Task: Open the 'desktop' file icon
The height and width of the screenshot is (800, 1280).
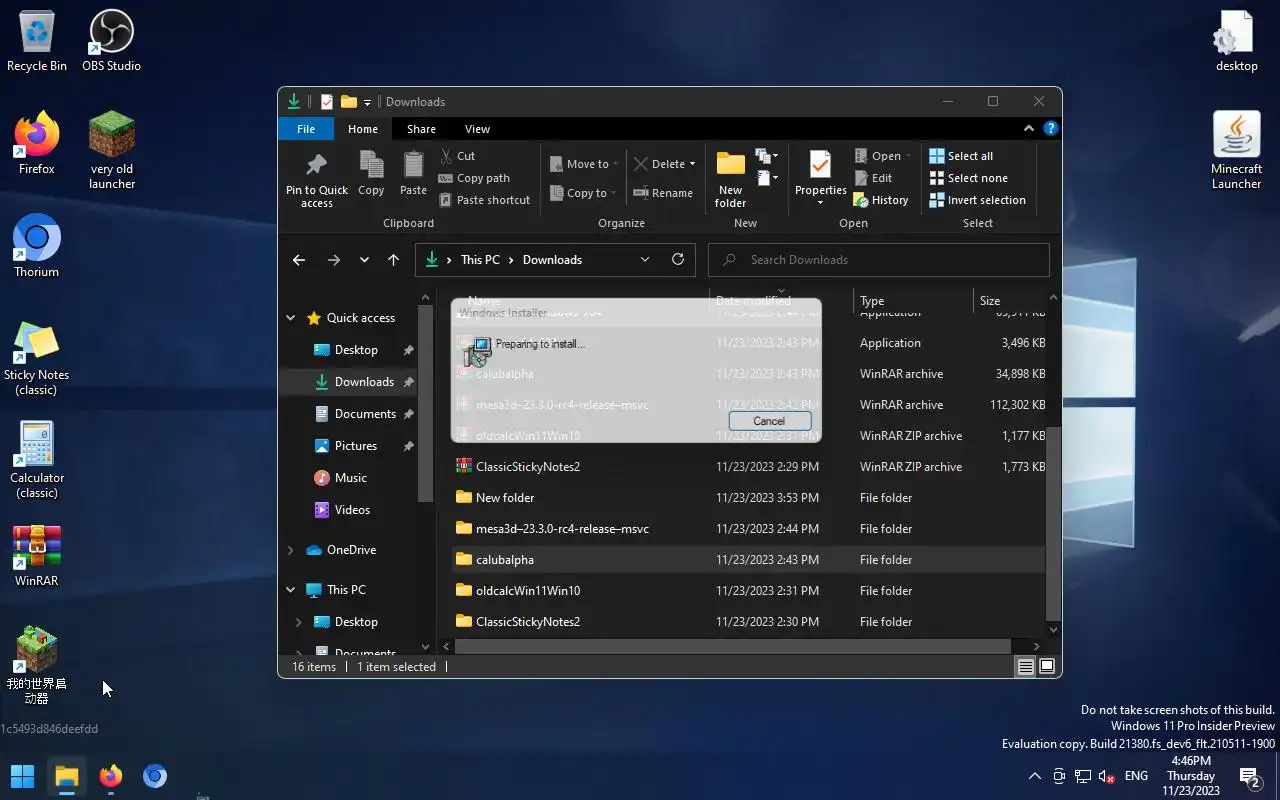Action: click(x=1236, y=41)
